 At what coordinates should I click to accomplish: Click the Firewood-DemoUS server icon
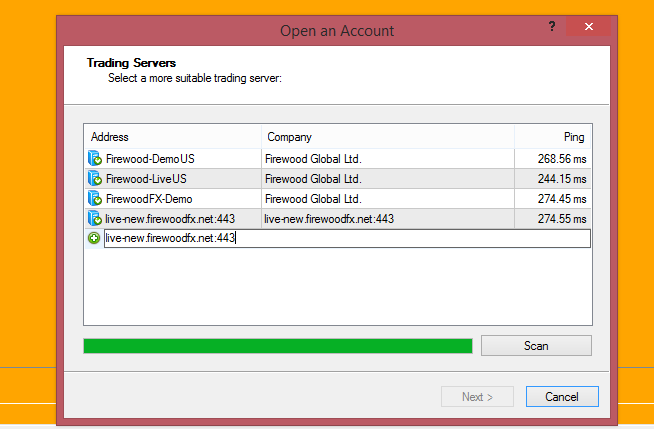pyautogui.click(x=95, y=158)
